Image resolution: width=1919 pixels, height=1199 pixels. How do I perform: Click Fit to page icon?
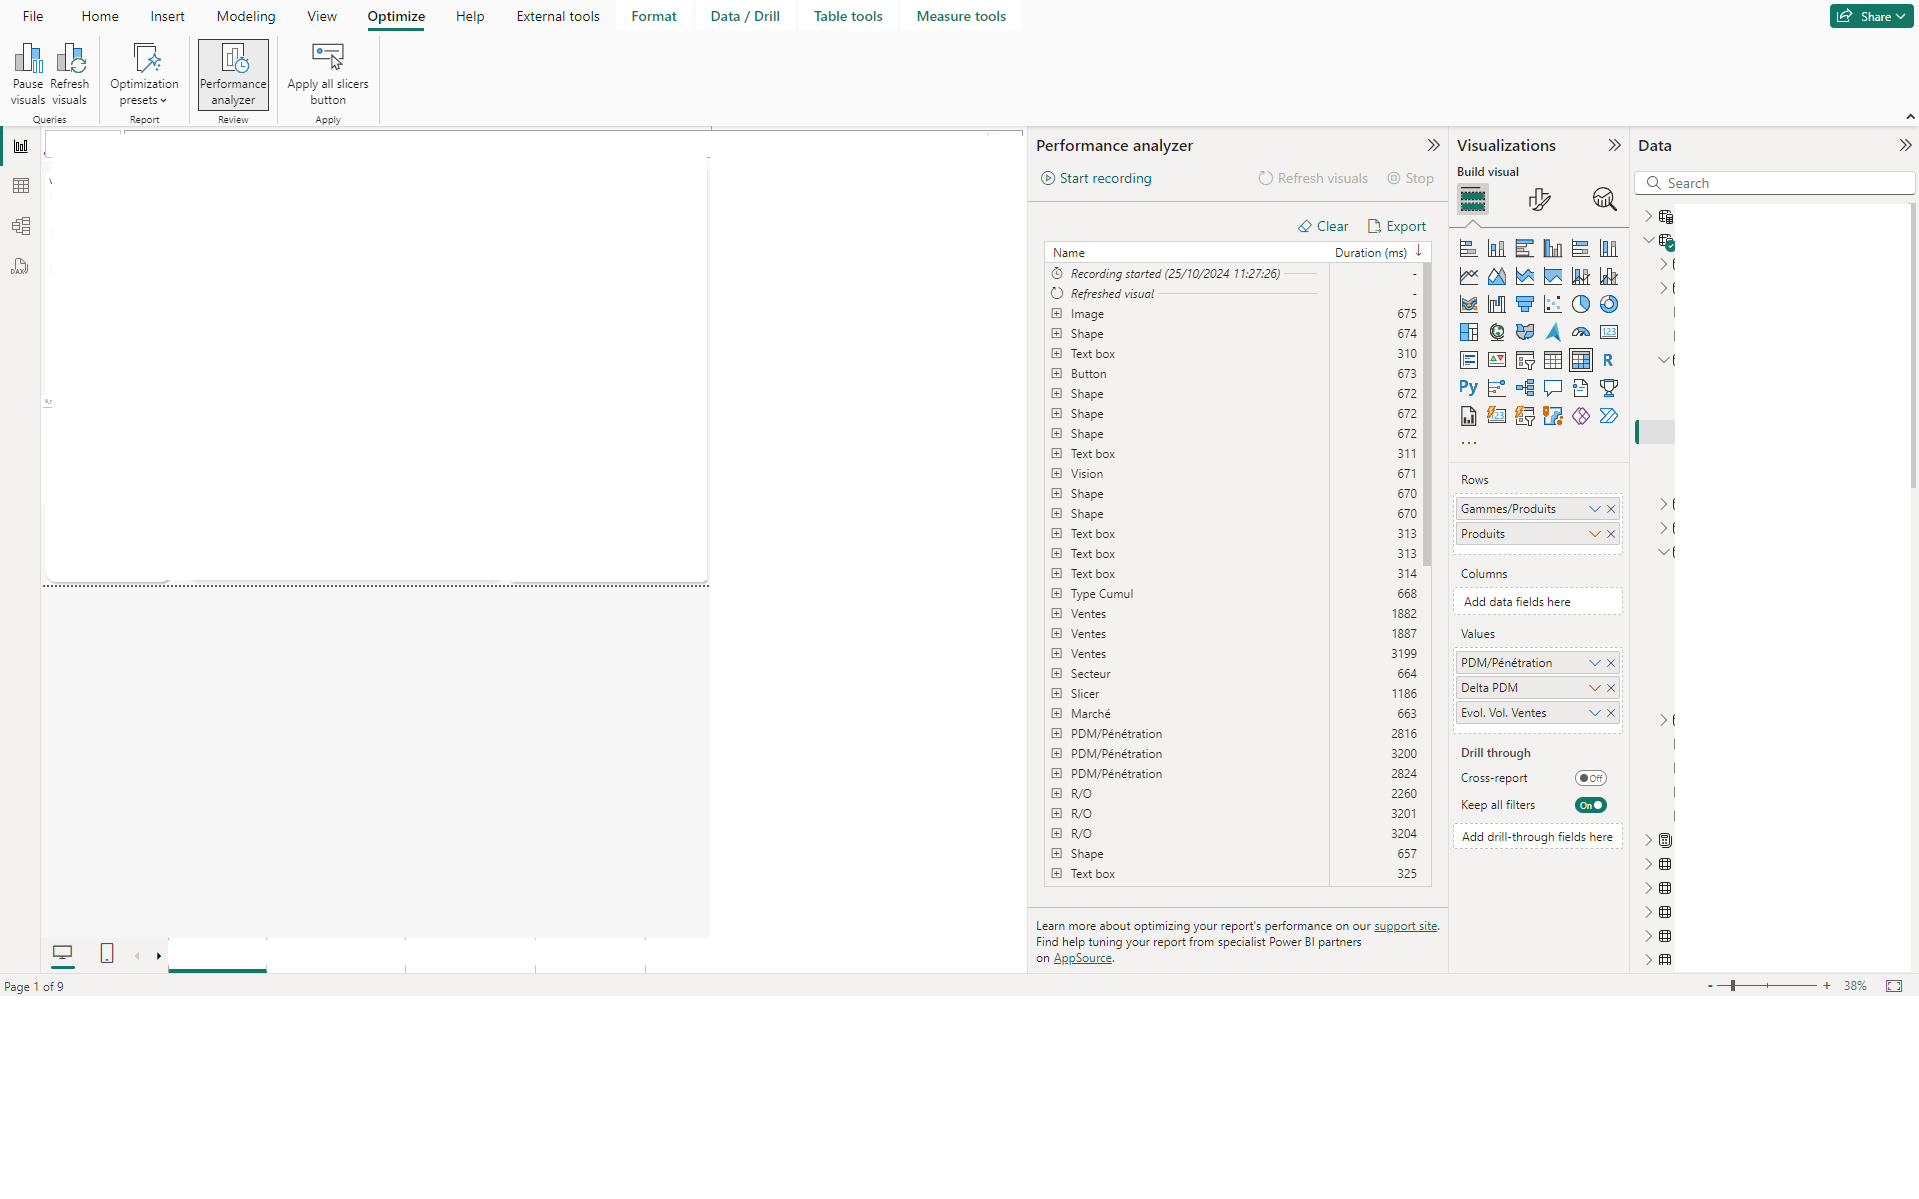coord(1894,986)
